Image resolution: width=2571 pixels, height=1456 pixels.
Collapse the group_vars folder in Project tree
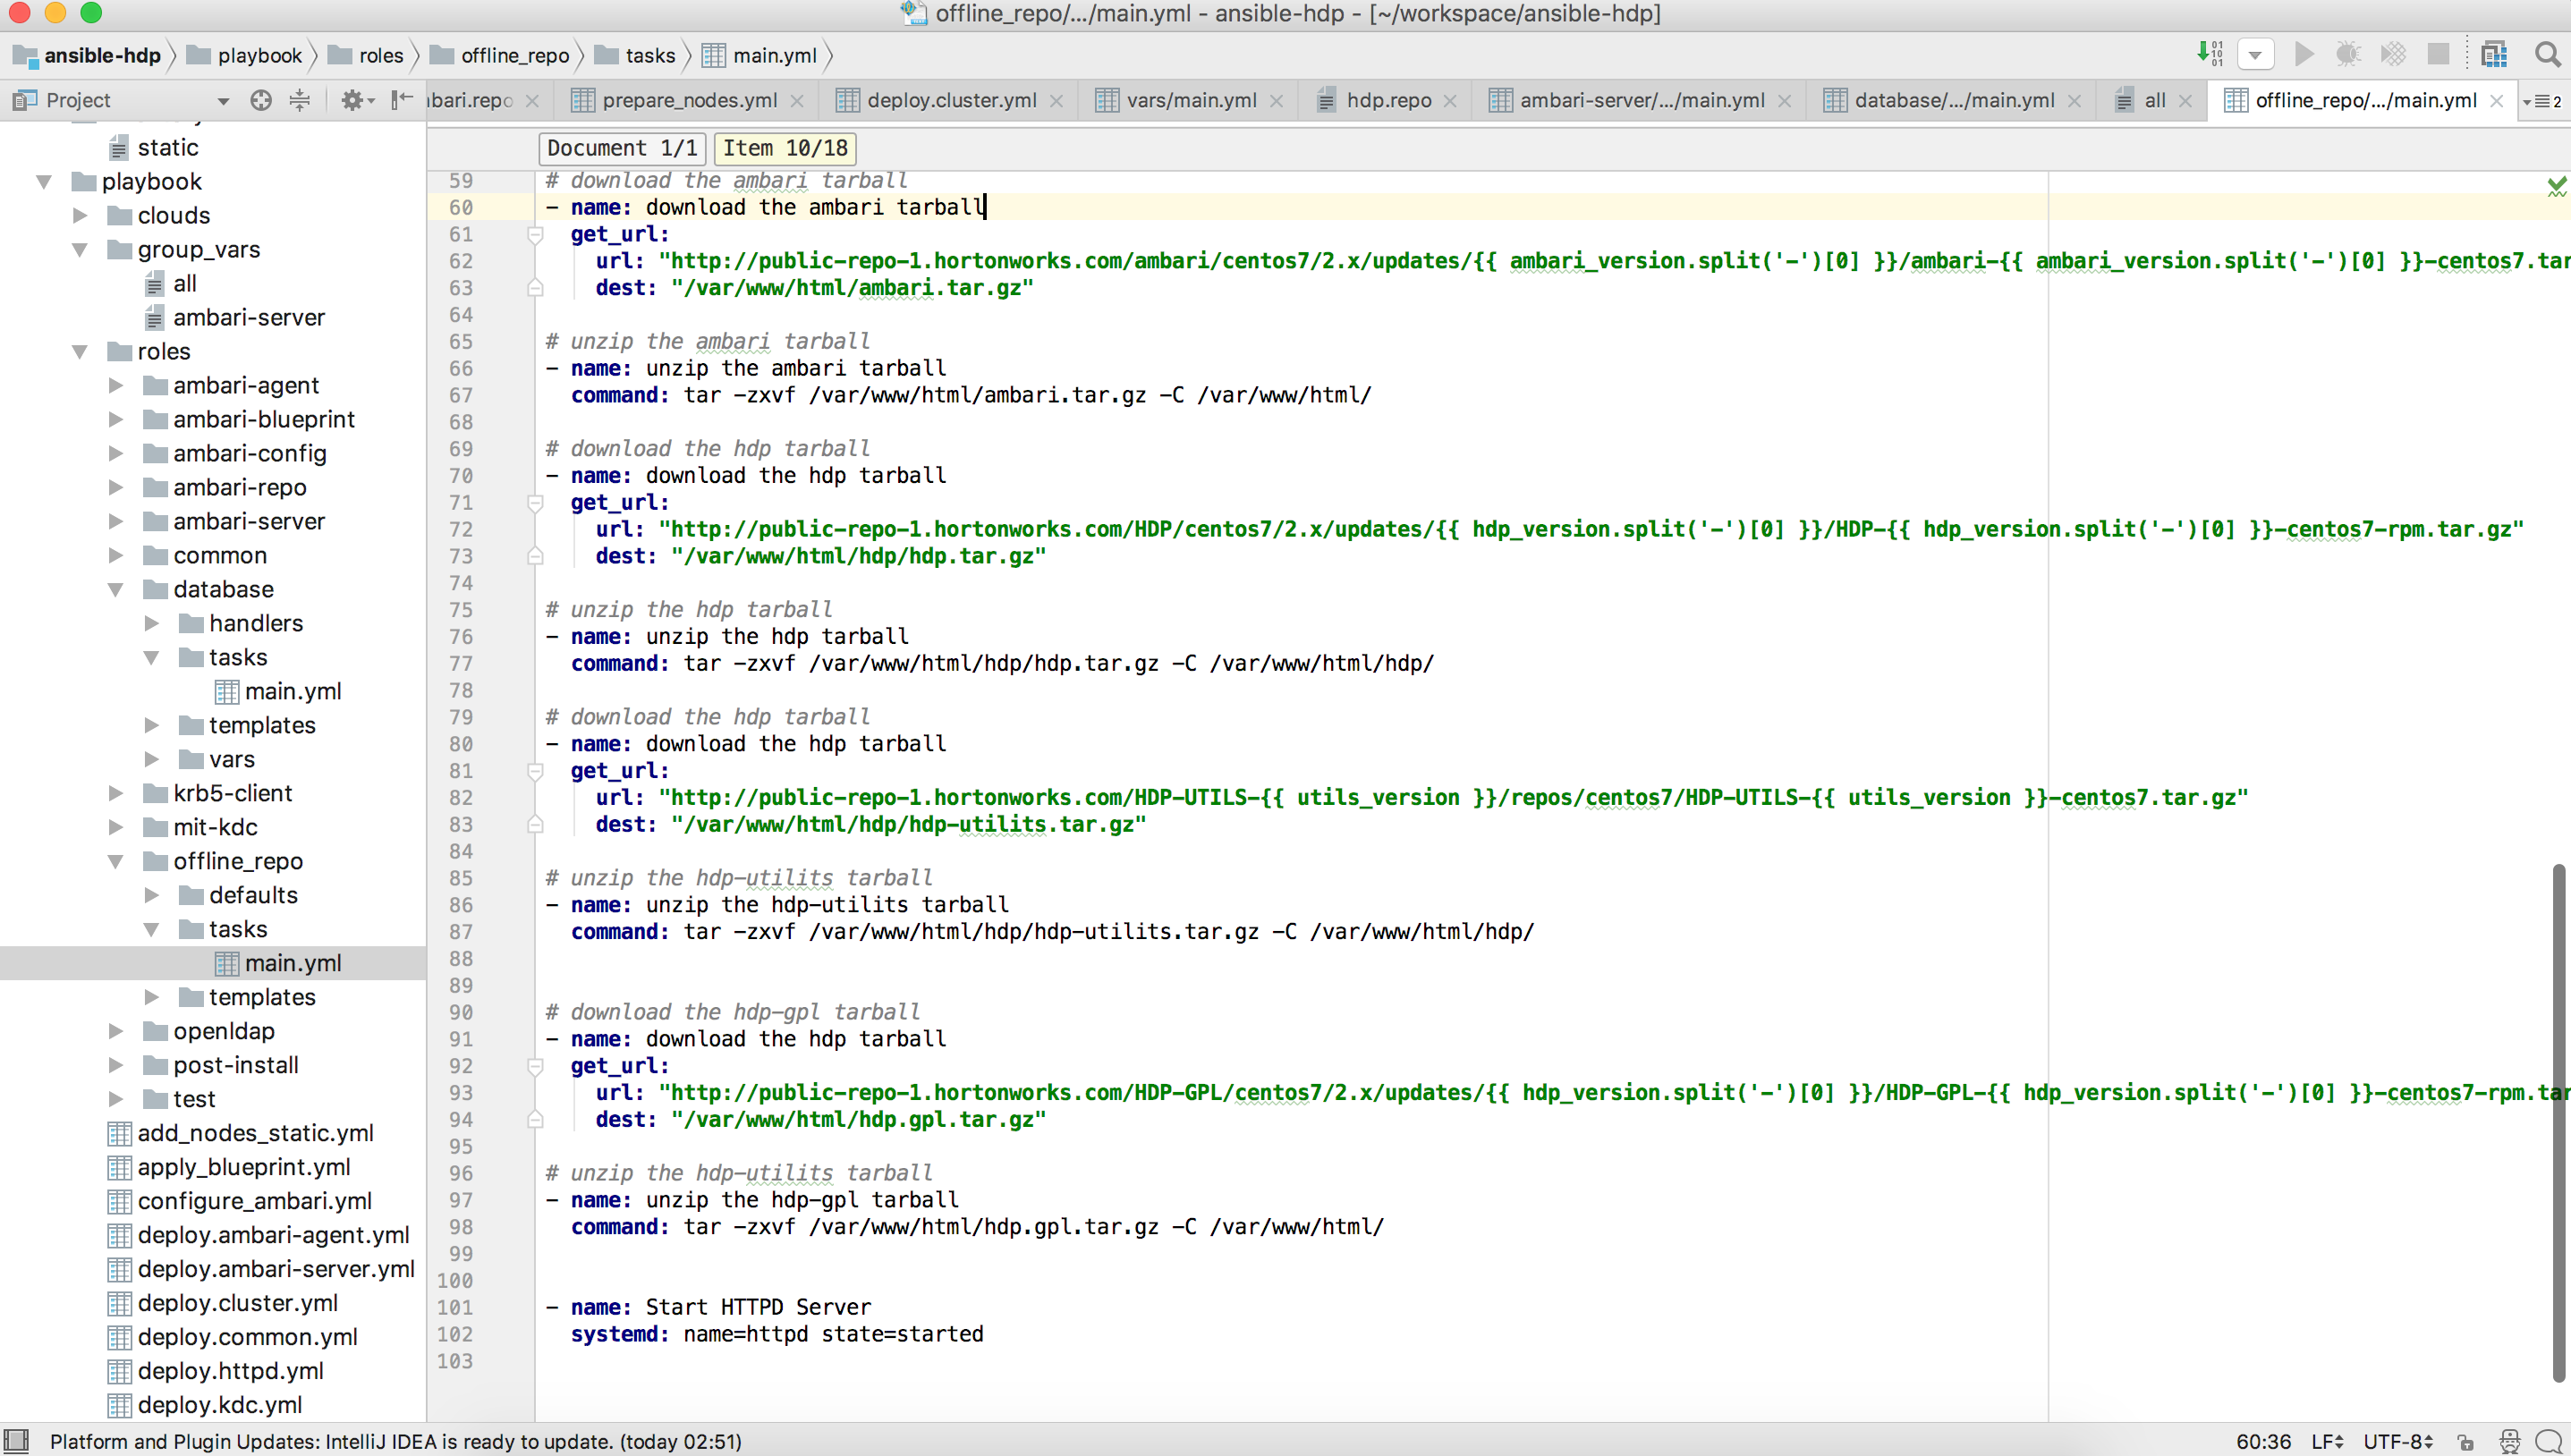tap(80, 249)
